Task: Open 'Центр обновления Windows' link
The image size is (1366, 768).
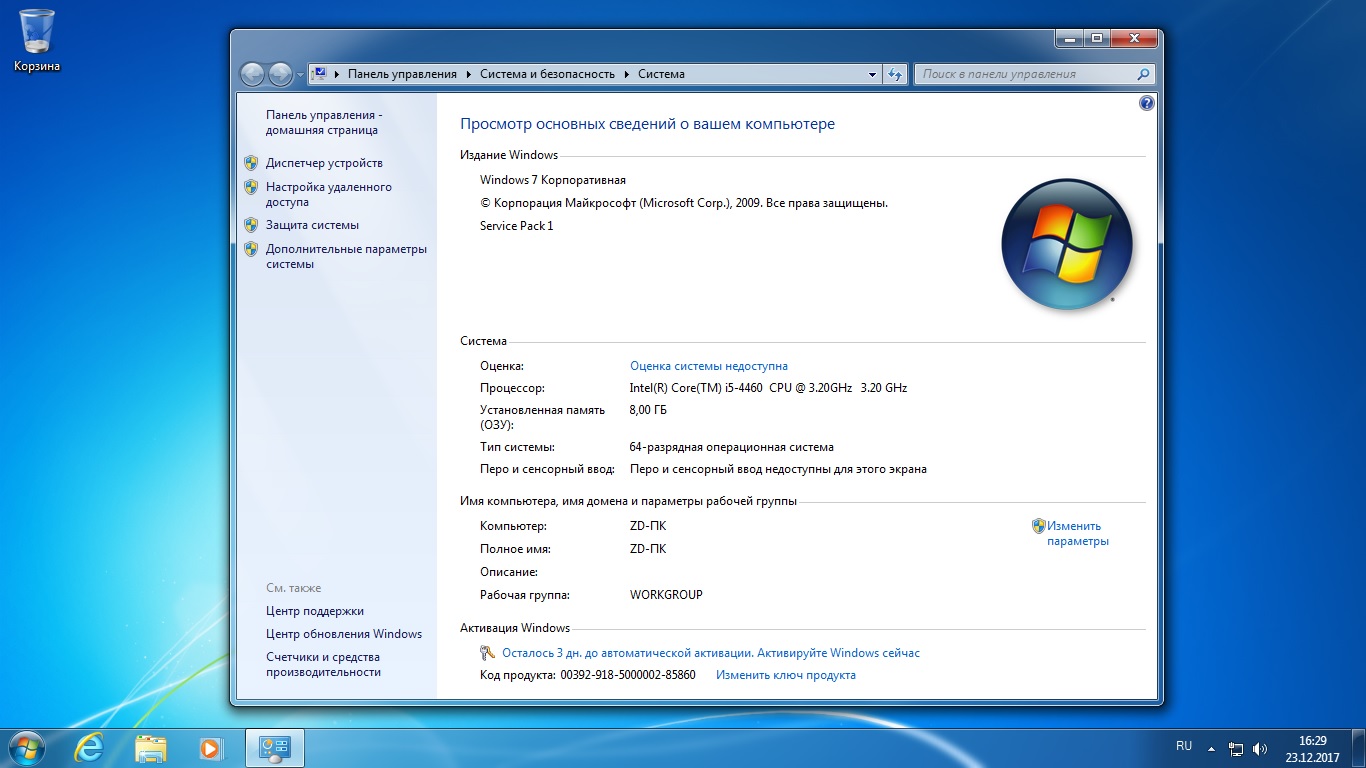Action: pos(344,634)
